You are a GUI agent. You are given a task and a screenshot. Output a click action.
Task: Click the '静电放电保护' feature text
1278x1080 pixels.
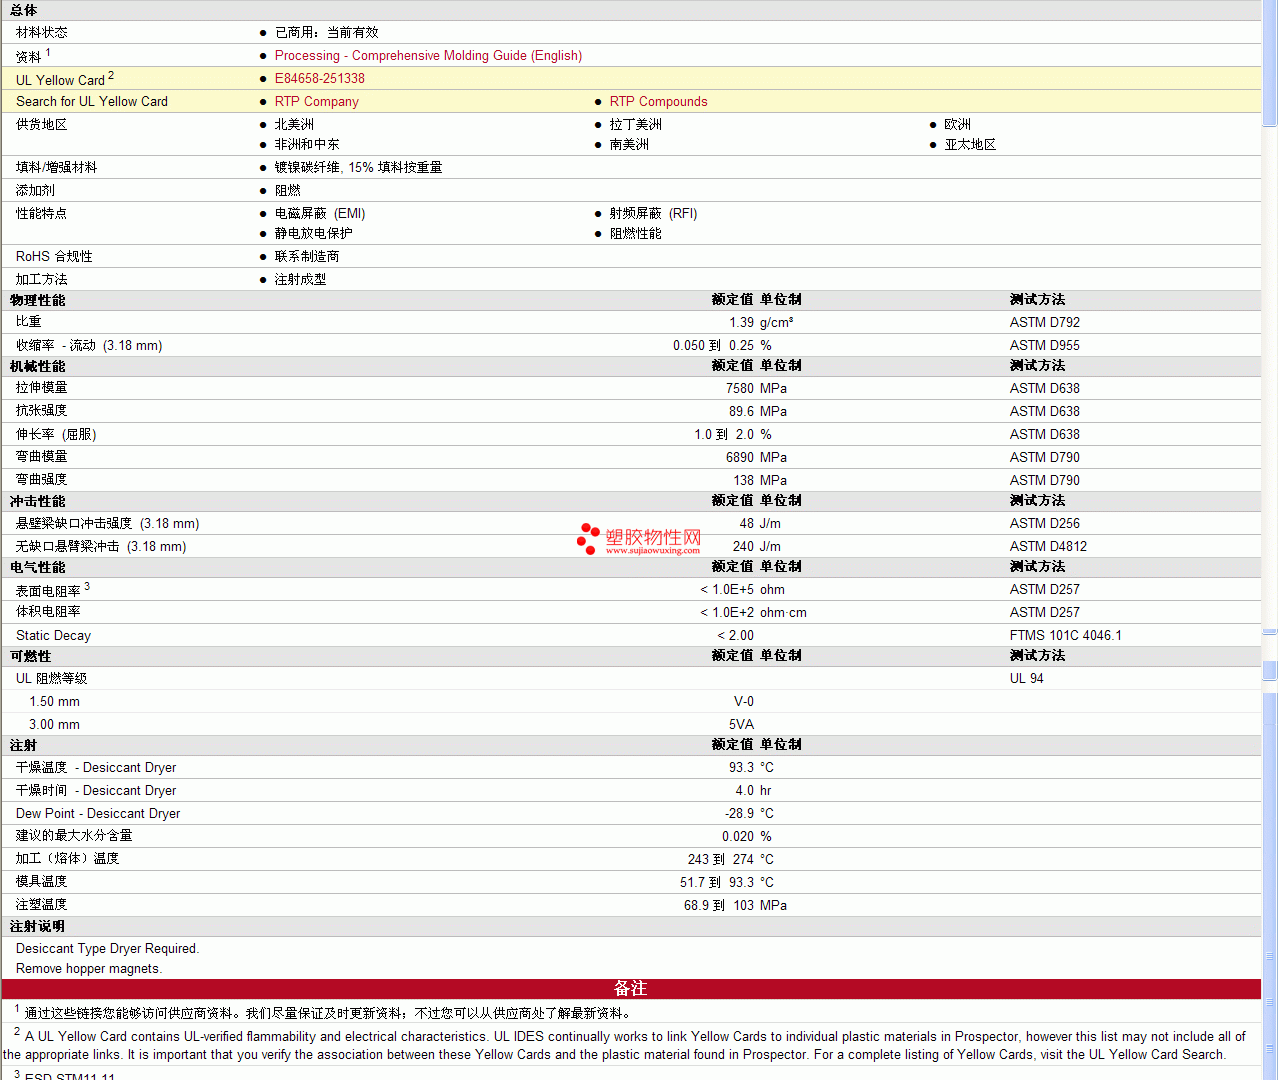point(314,234)
